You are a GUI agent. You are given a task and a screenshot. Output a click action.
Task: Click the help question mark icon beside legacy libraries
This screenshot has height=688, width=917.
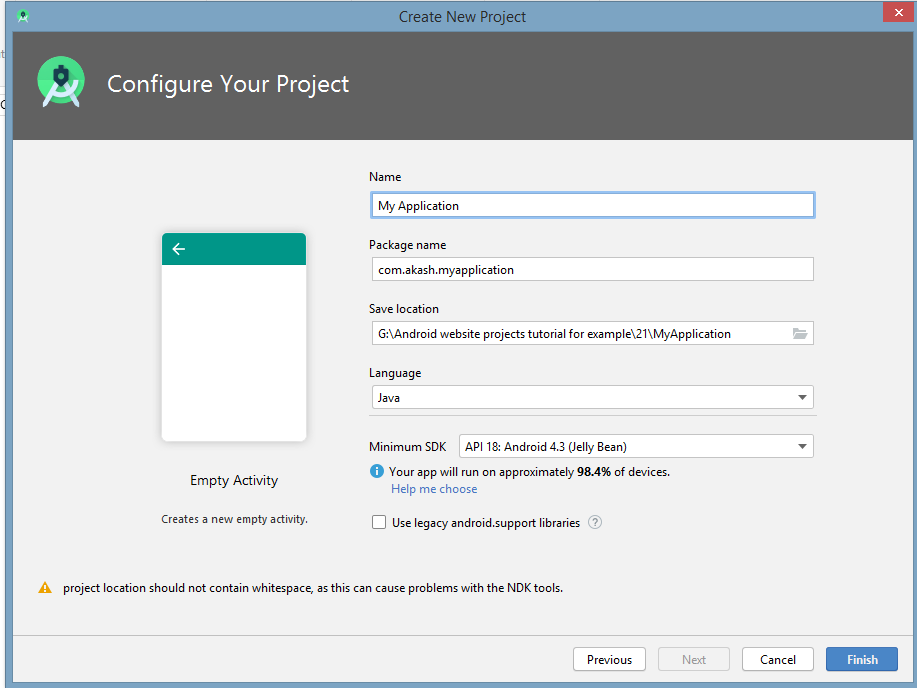tap(595, 522)
